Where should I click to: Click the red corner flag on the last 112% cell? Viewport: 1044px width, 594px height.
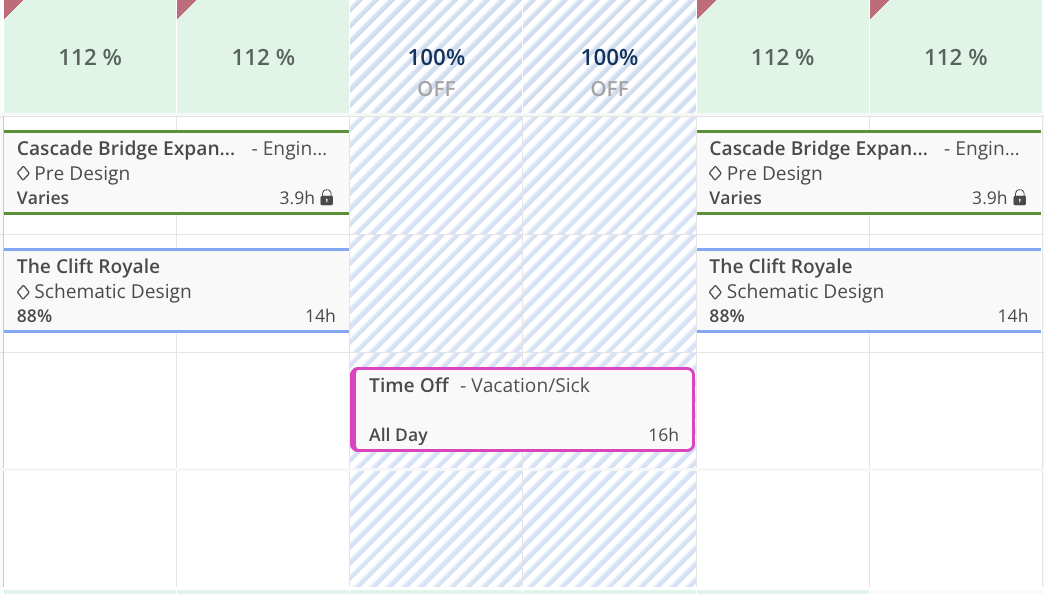coord(877,7)
